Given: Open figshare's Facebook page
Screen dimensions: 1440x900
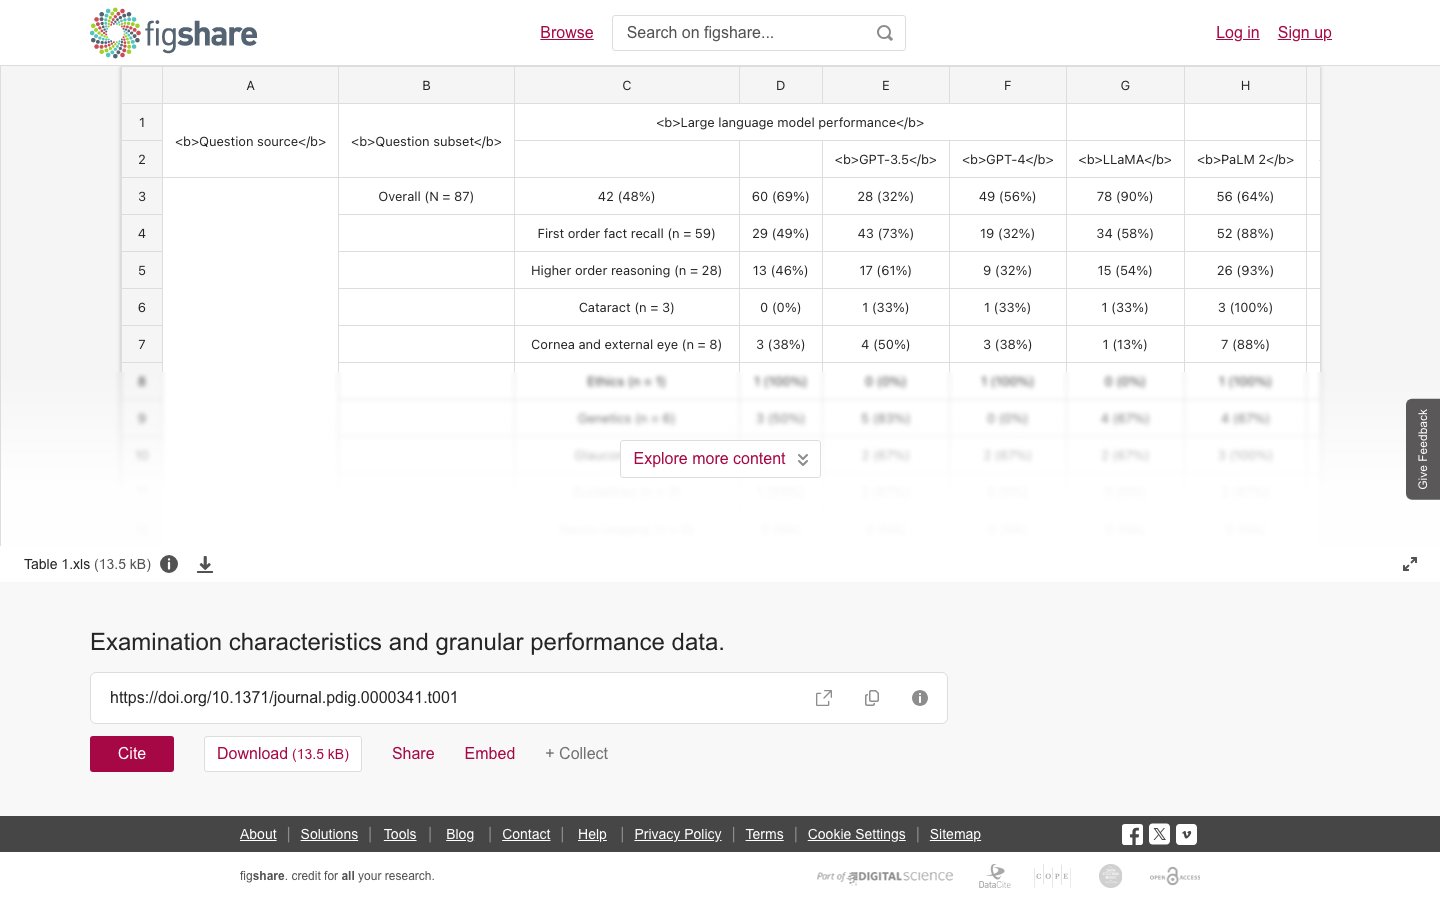Looking at the screenshot, I should click(x=1132, y=834).
